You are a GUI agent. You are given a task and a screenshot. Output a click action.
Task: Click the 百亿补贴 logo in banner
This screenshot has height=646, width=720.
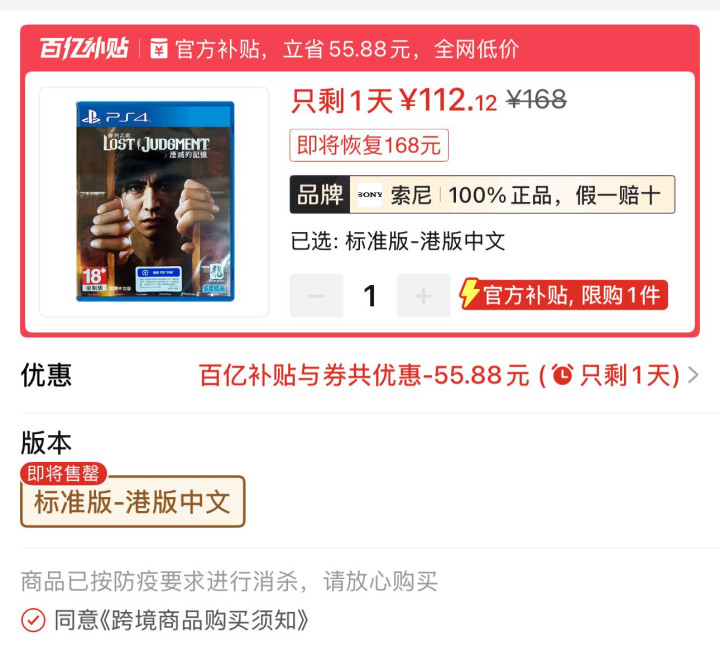84,48
